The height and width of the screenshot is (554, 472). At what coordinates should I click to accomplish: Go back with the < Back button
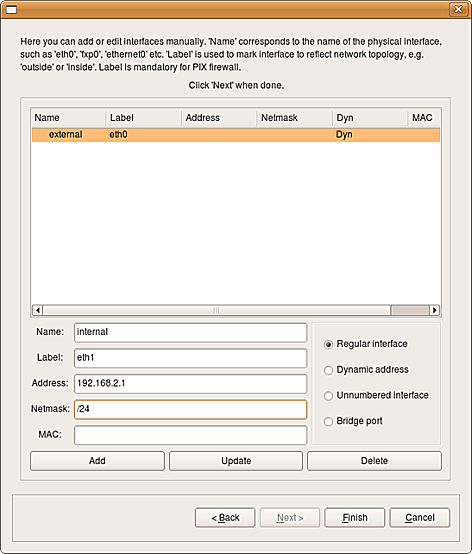[x=225, y=518]
